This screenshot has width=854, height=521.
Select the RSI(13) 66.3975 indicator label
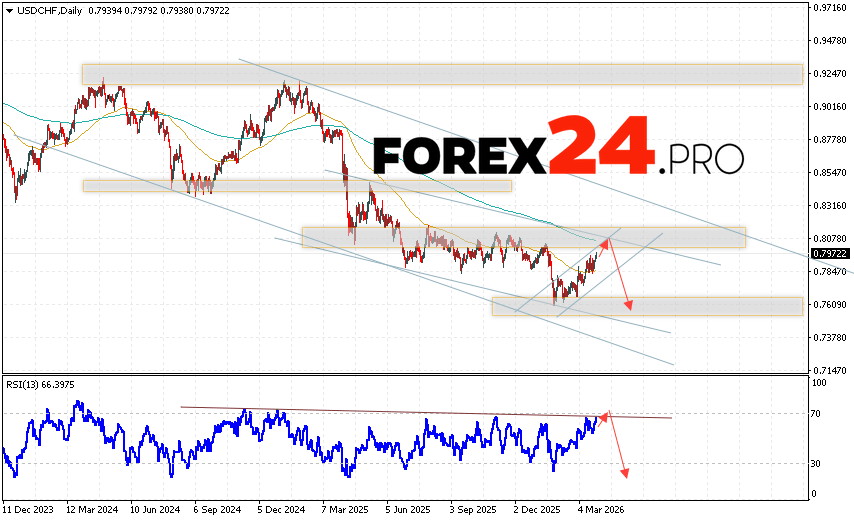[x=40, y=385]
